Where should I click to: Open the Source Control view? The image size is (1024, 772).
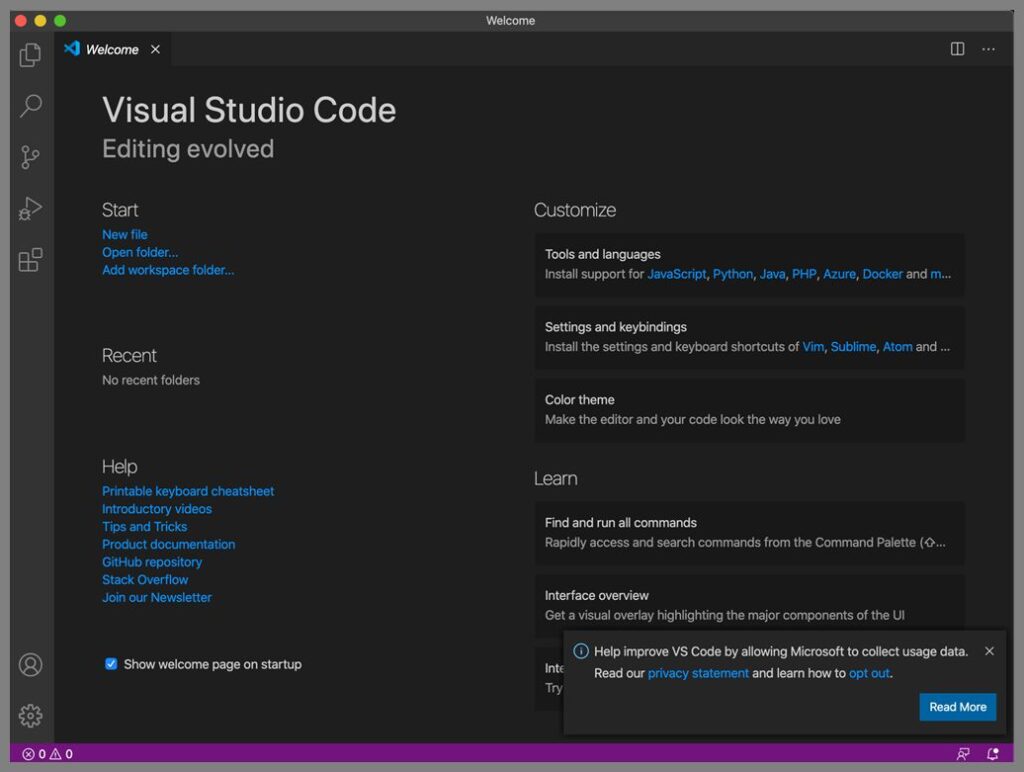coord(30,157)
